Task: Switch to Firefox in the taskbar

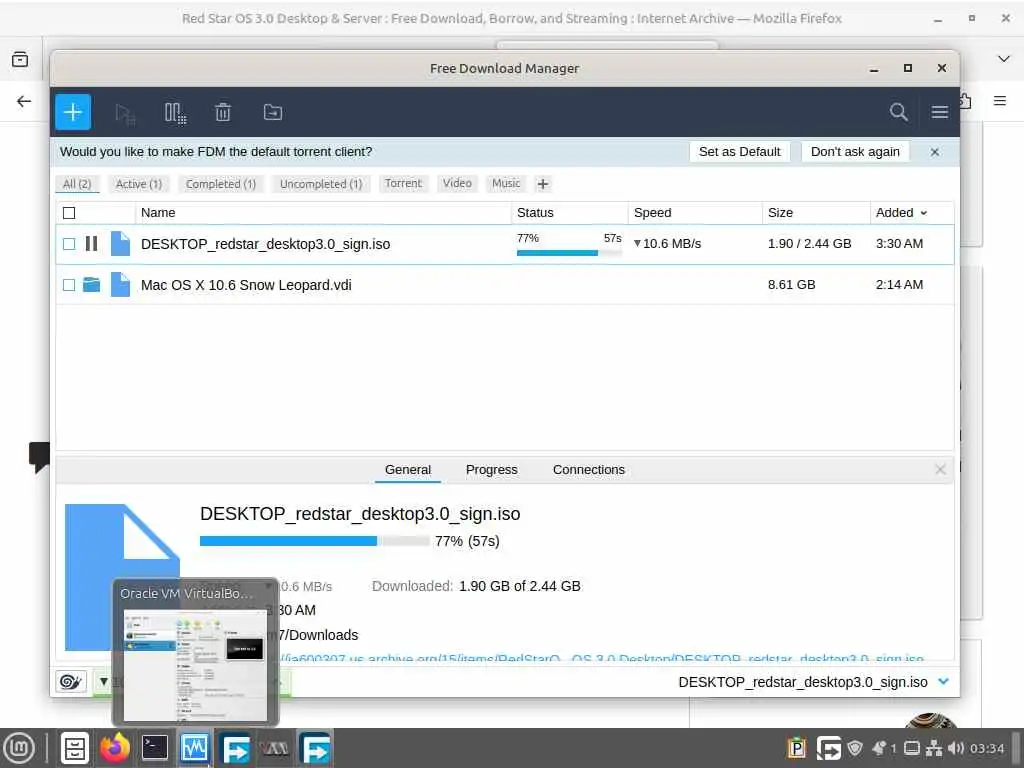Action: click(x=115, y=748)
